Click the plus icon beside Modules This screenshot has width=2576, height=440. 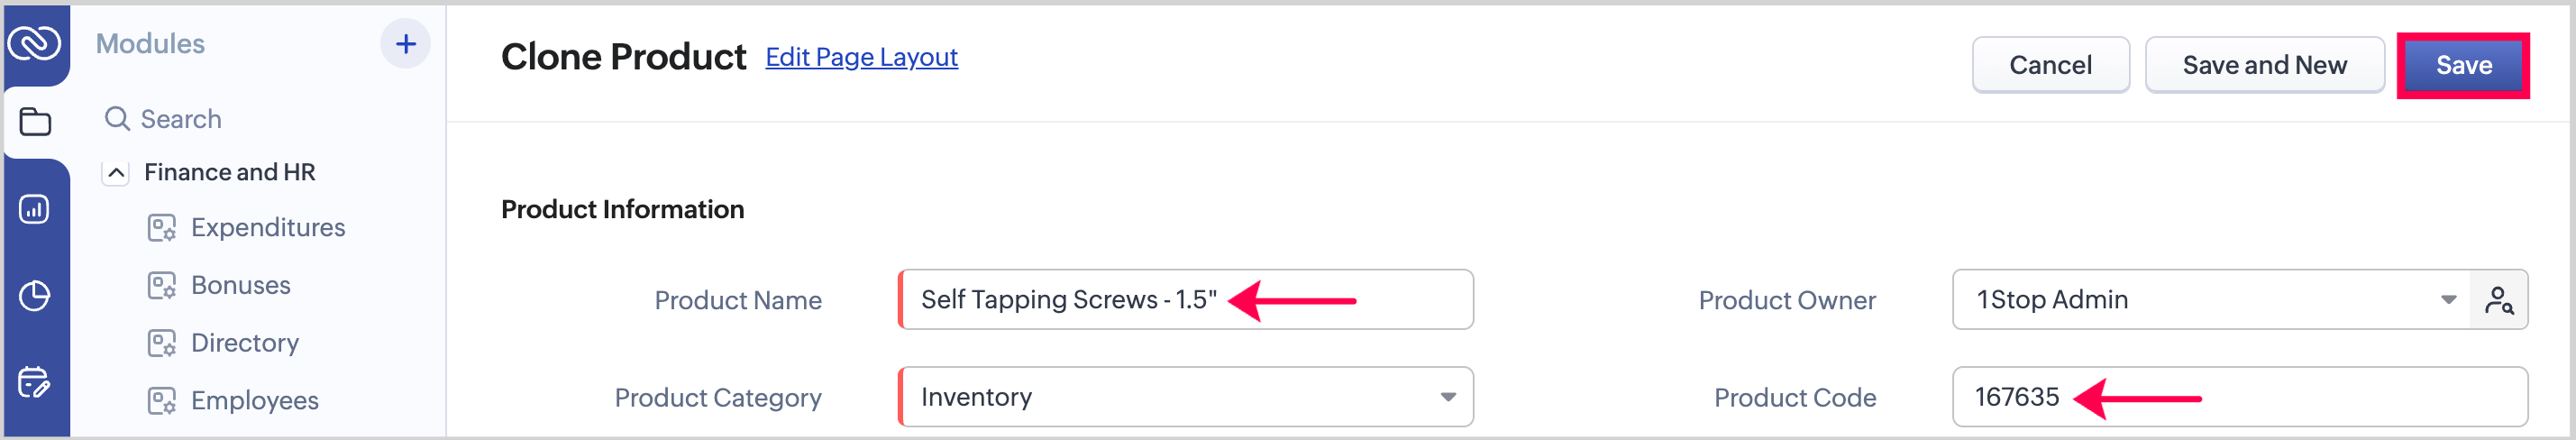pyautogui.click(x=405, y=44)
